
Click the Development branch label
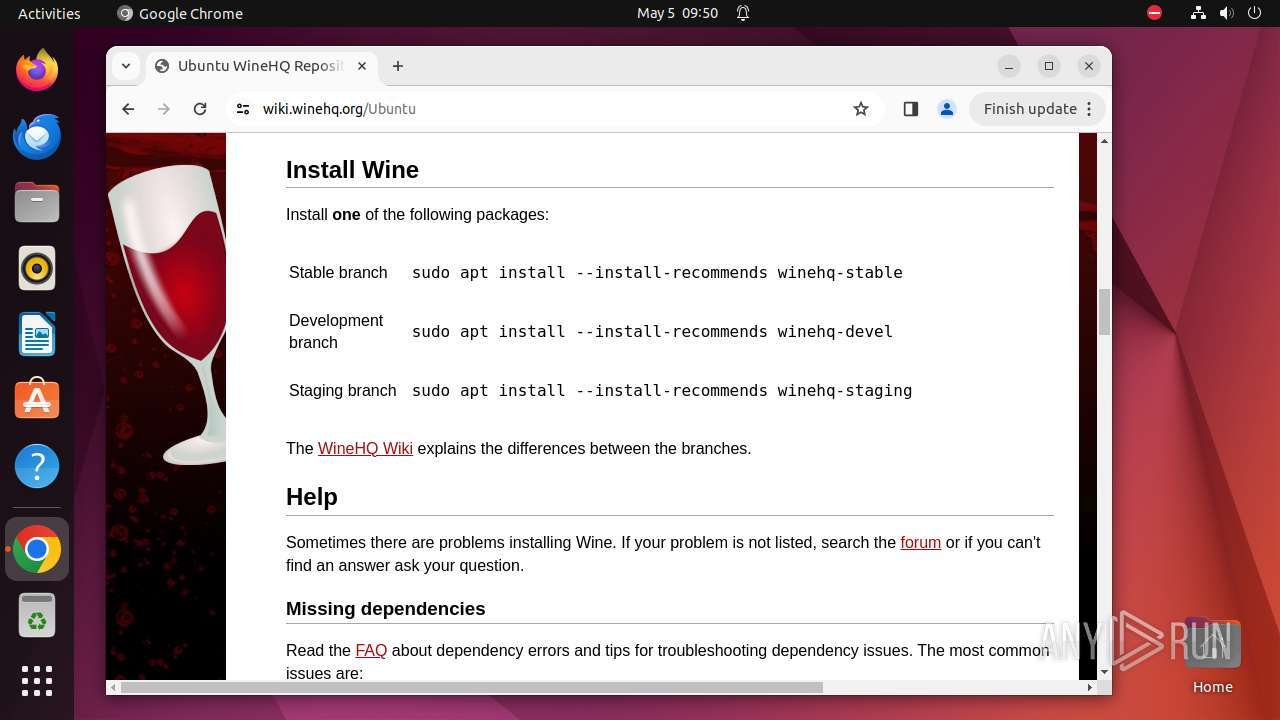tap(336, 331)
